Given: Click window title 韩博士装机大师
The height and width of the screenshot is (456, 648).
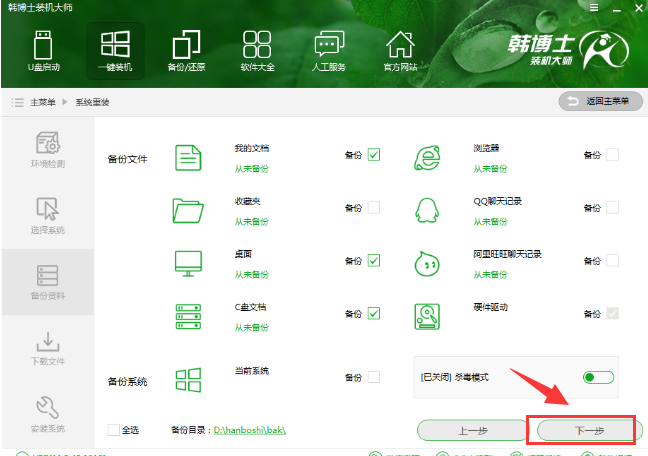Looking at the screenshot, I should (x=40, y=7).
